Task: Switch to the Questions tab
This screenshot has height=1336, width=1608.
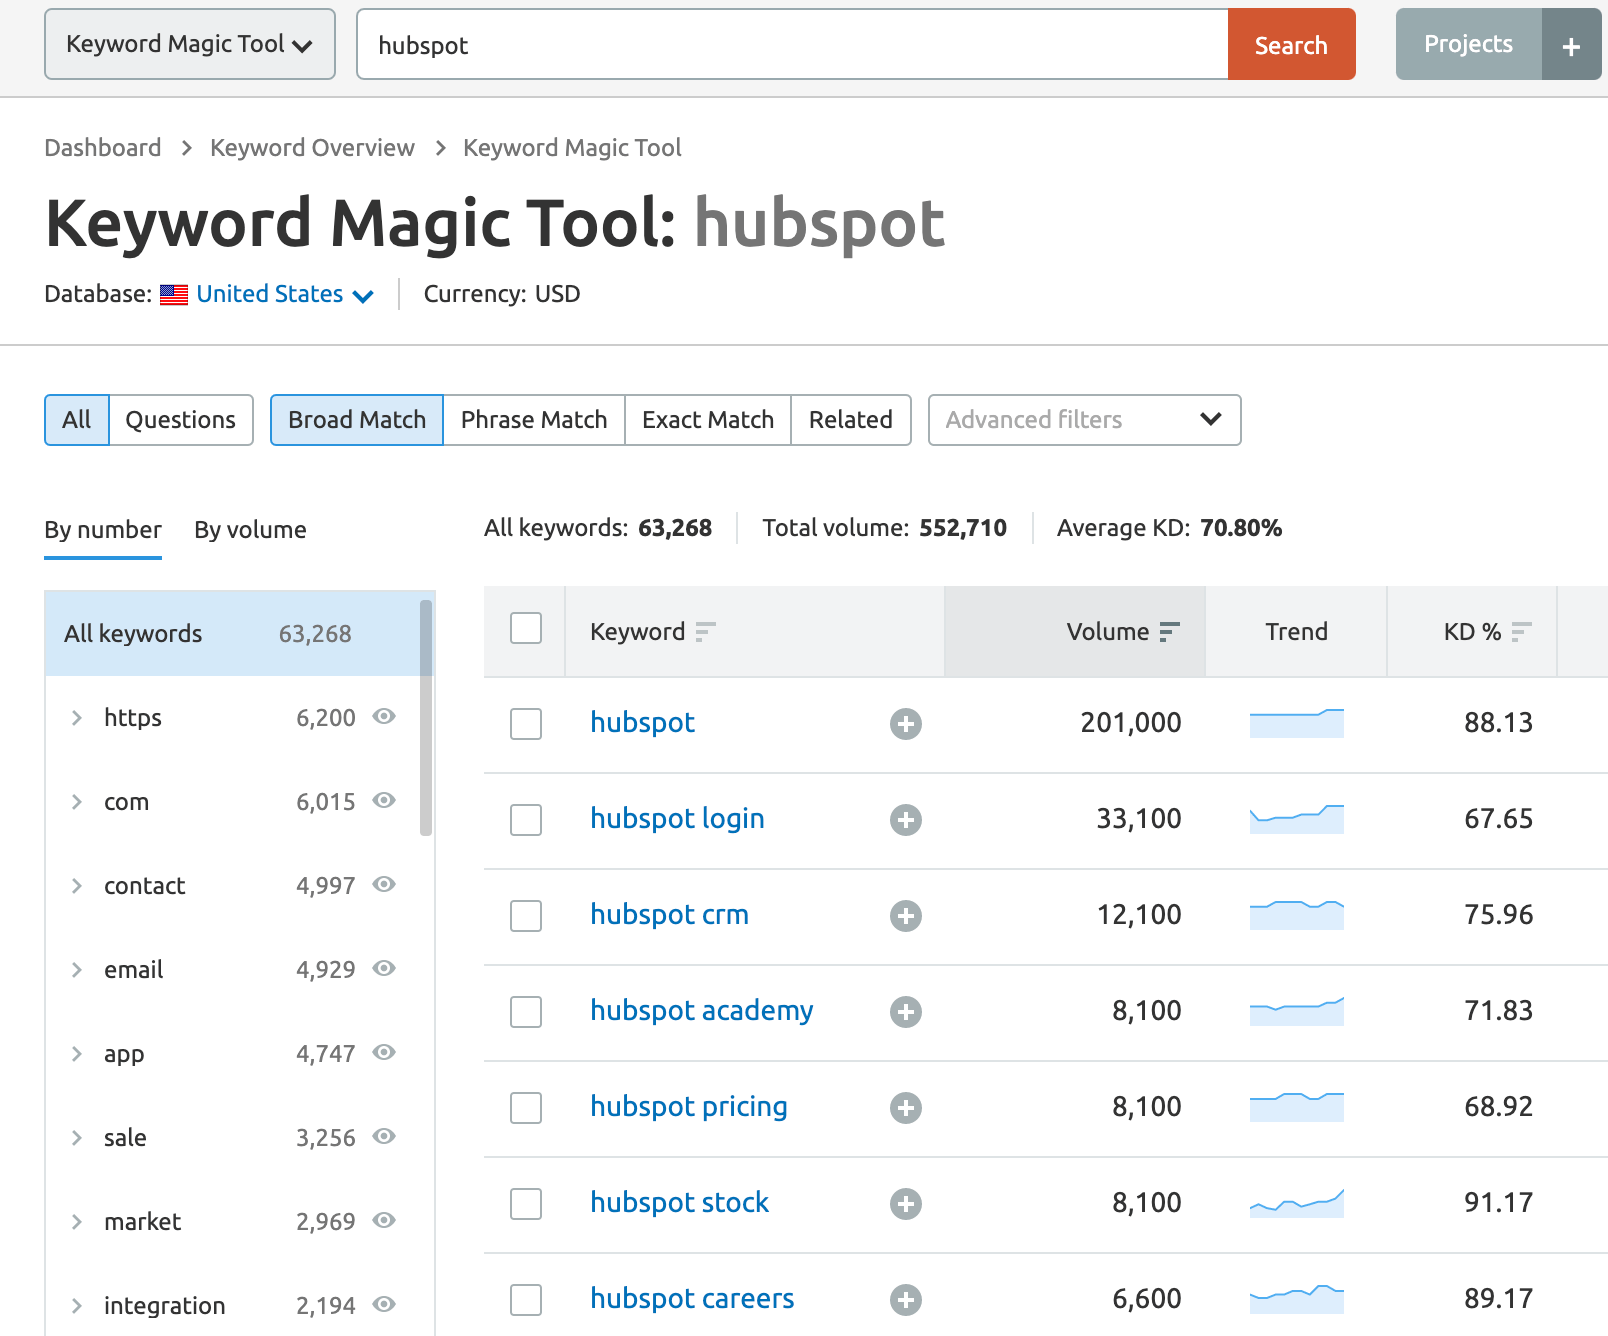Action: click(x=181, y=420)
